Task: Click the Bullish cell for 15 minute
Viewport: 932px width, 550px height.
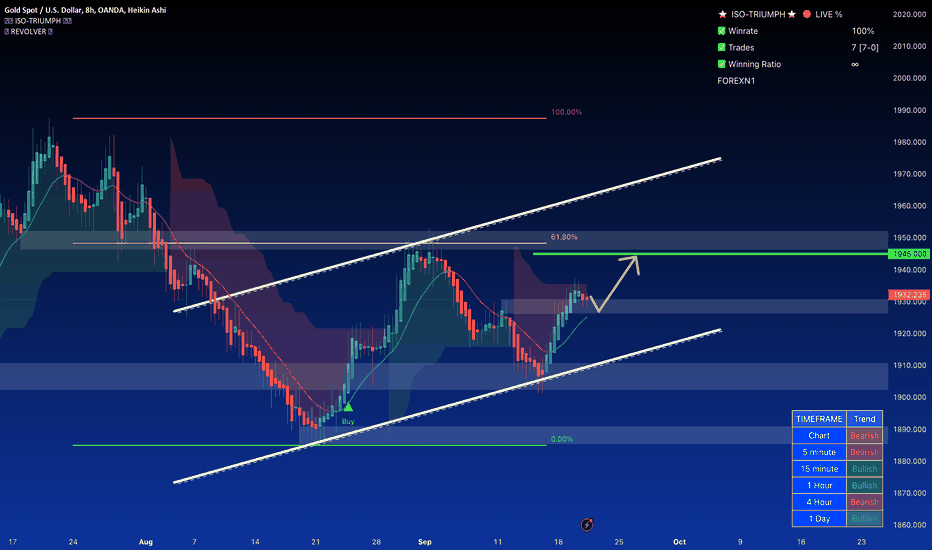Action: point(864,469)
